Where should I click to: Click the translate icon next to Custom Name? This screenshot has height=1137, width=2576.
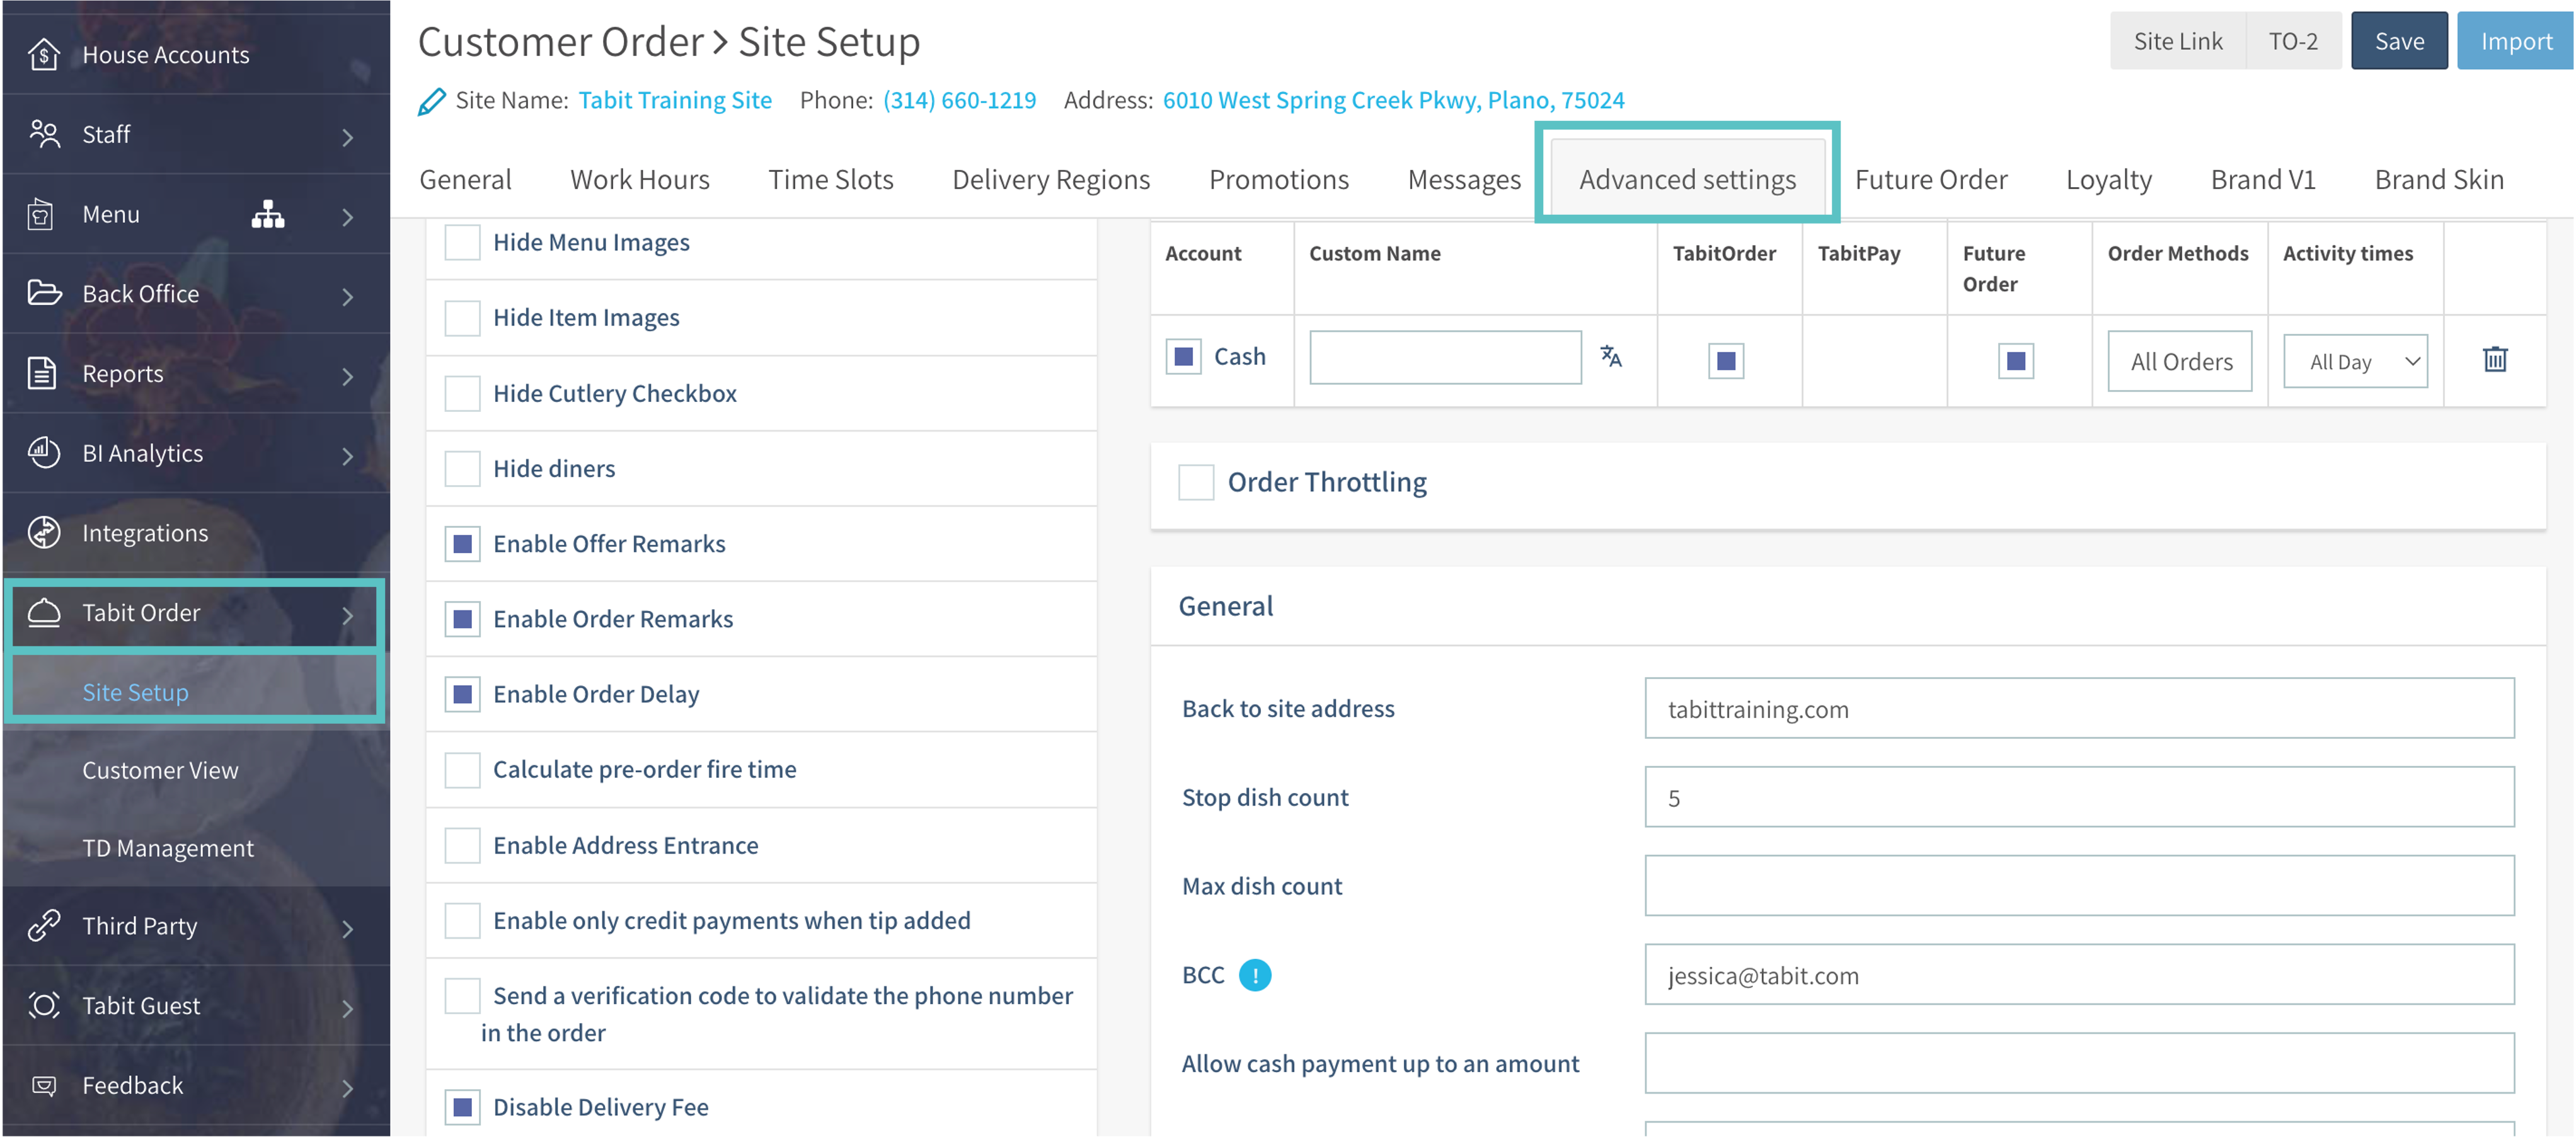1610,357
